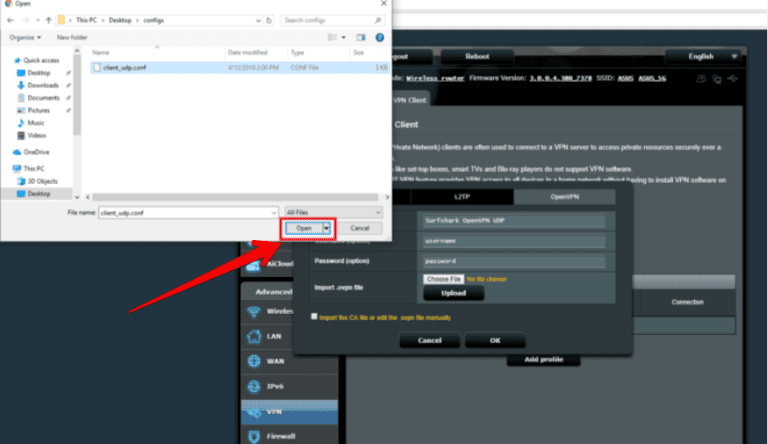Open IPv6 settings in router sidebar

pyautogui.click(x=289, y=386)
